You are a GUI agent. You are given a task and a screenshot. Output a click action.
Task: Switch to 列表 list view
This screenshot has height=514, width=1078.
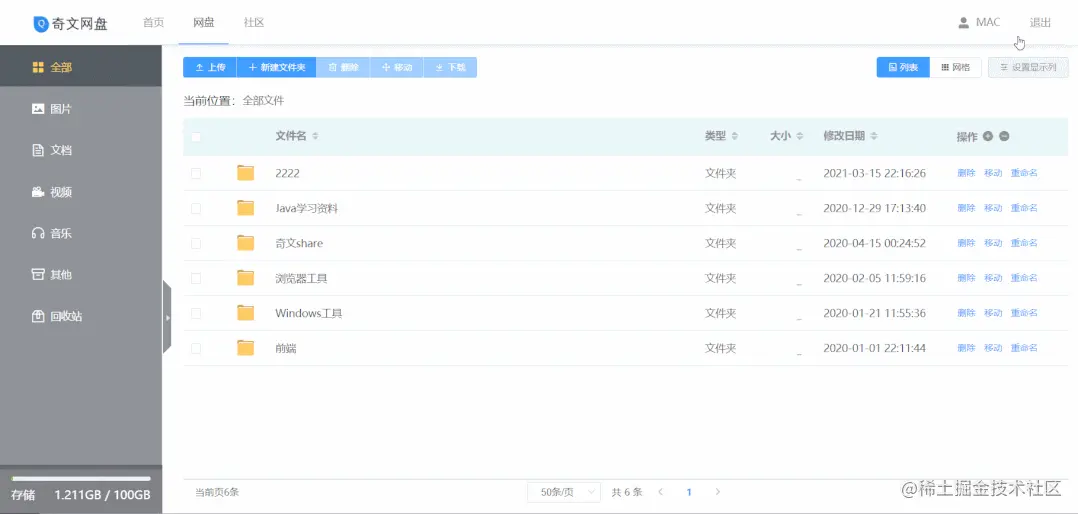903,67
